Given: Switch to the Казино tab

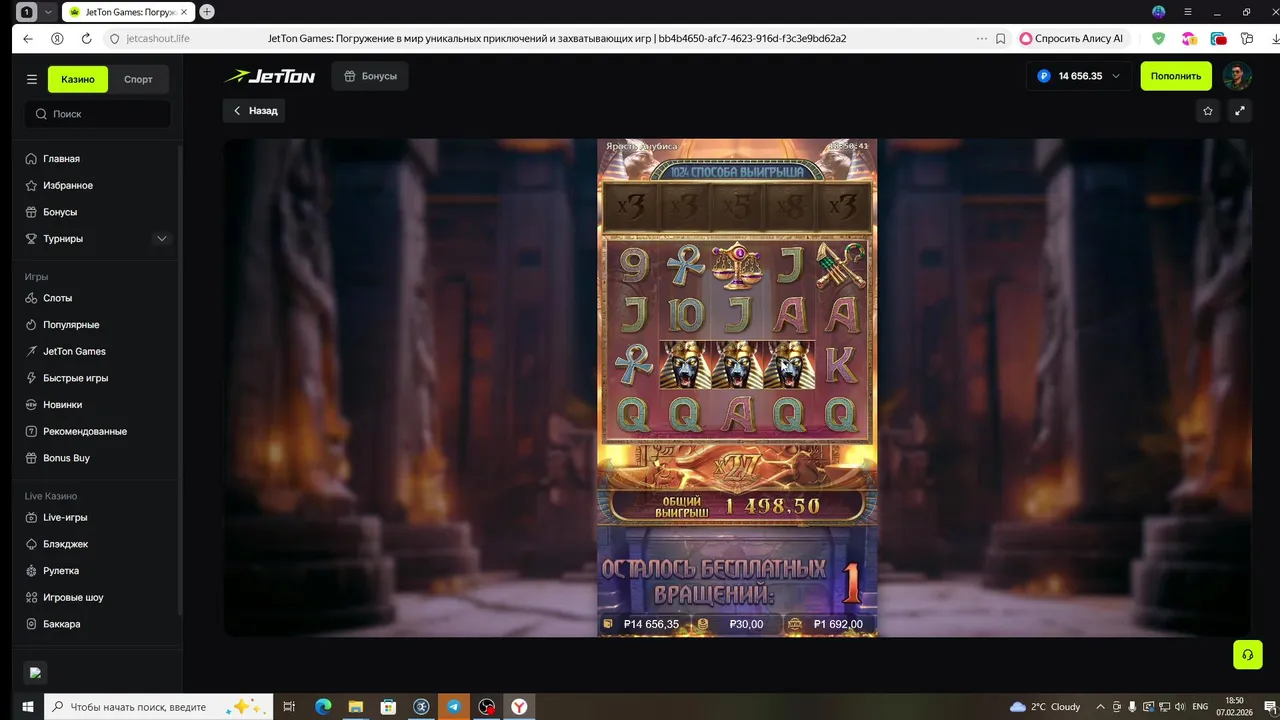Looking at the screenshot, I should pos(78,79).
